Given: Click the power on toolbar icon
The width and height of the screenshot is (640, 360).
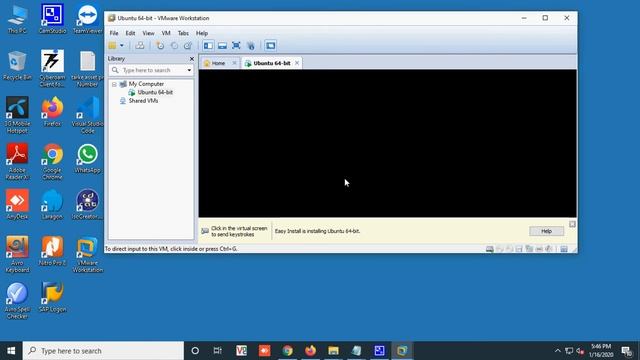Looking at the screenshot, I should [112, 46].
